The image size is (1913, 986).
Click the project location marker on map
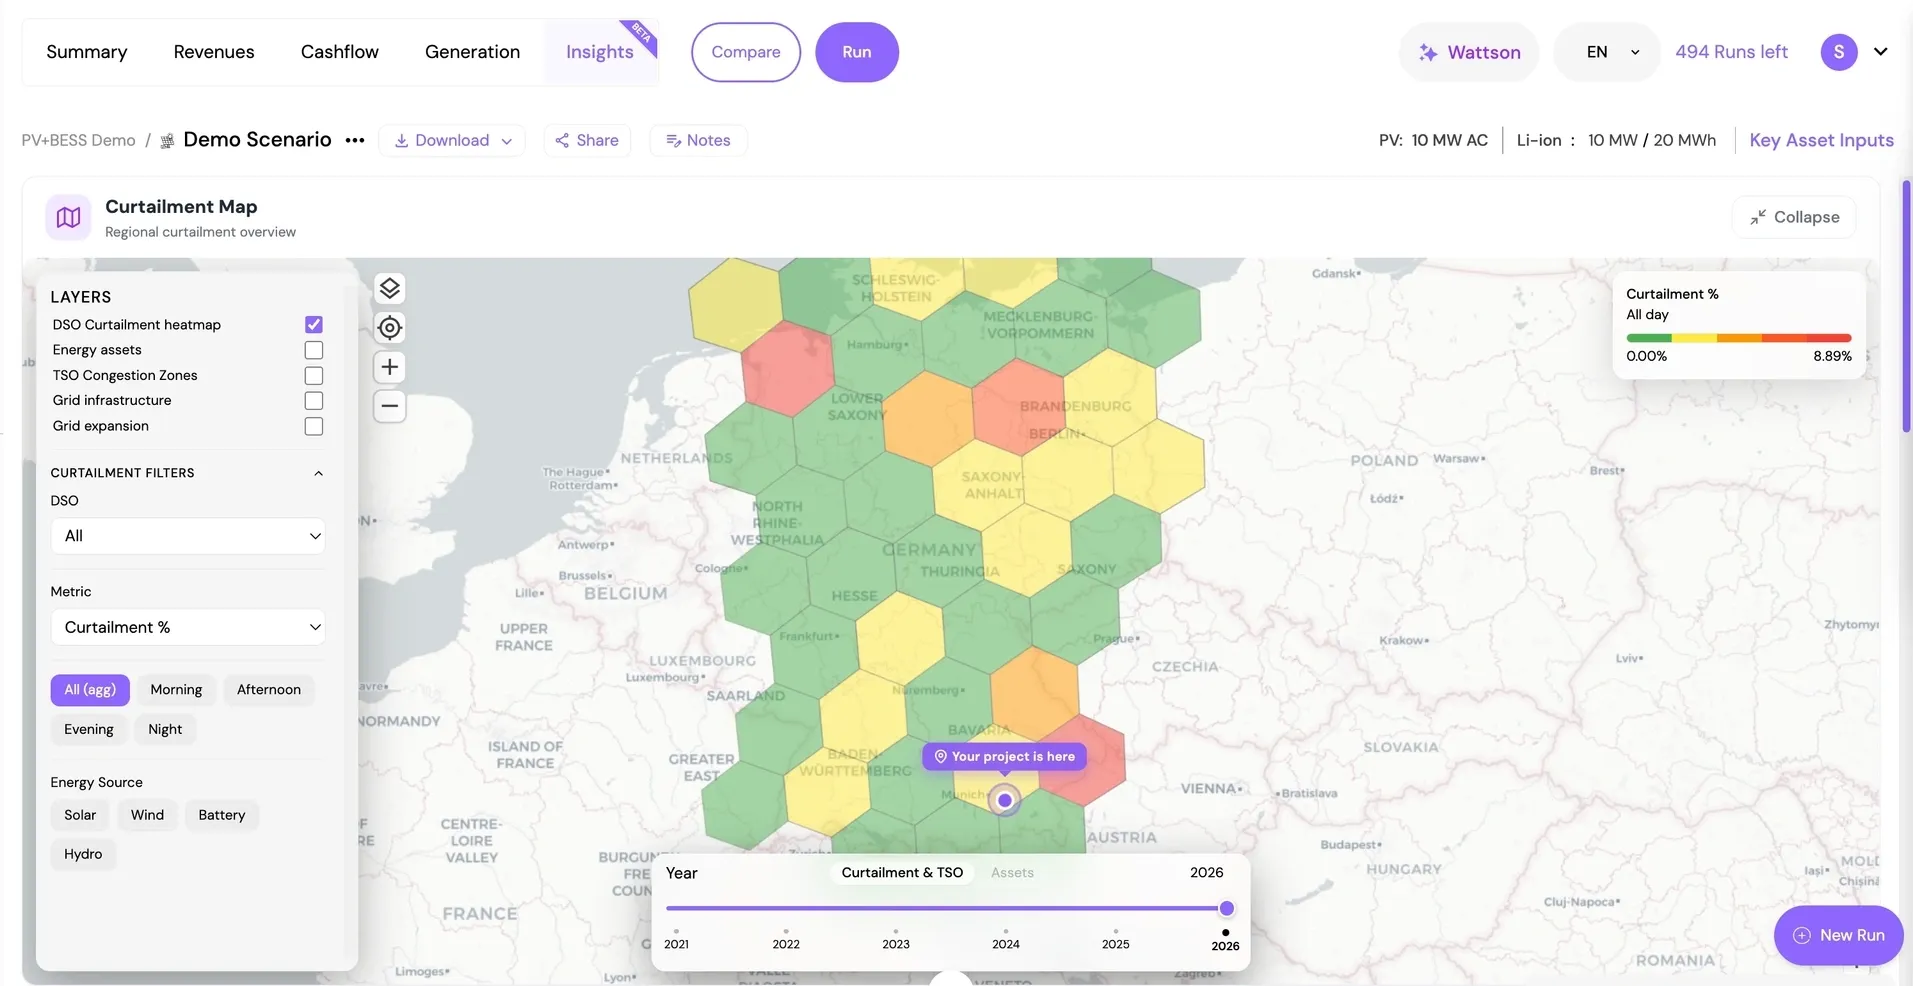tap(1005, 800)
